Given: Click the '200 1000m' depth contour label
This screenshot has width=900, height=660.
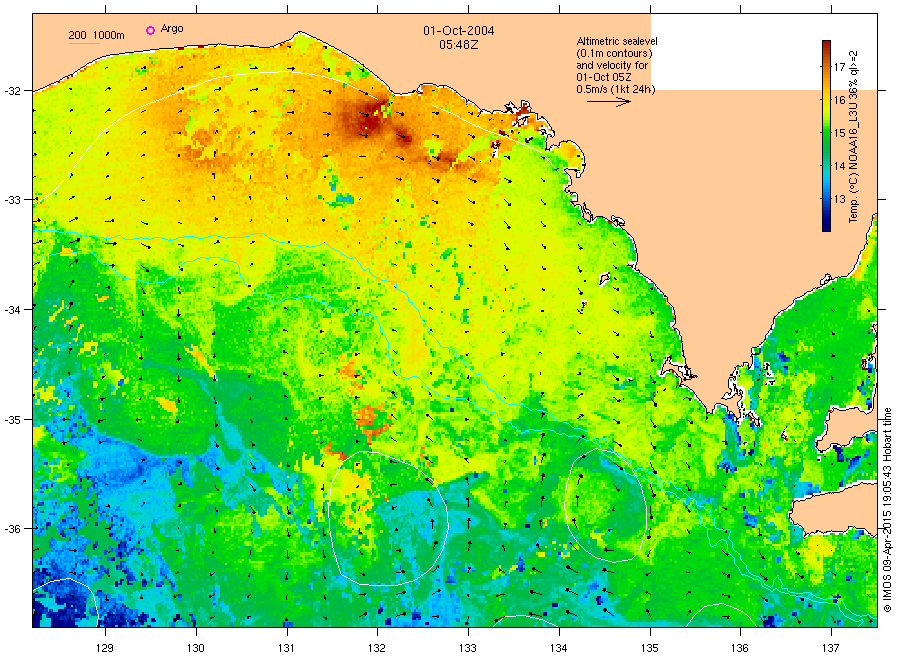Looking at the screenshot, I should click(96, 35).
